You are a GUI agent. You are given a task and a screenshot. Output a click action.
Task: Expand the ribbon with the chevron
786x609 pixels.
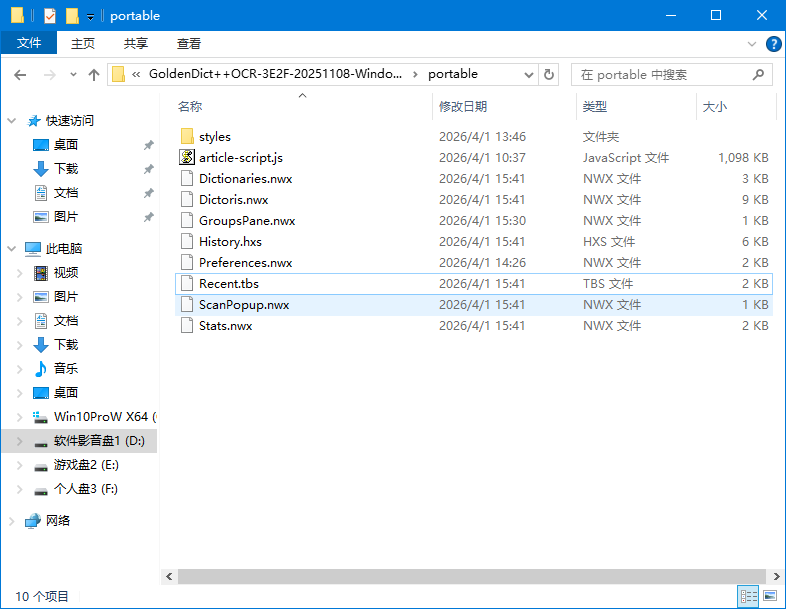pos(752,44)
